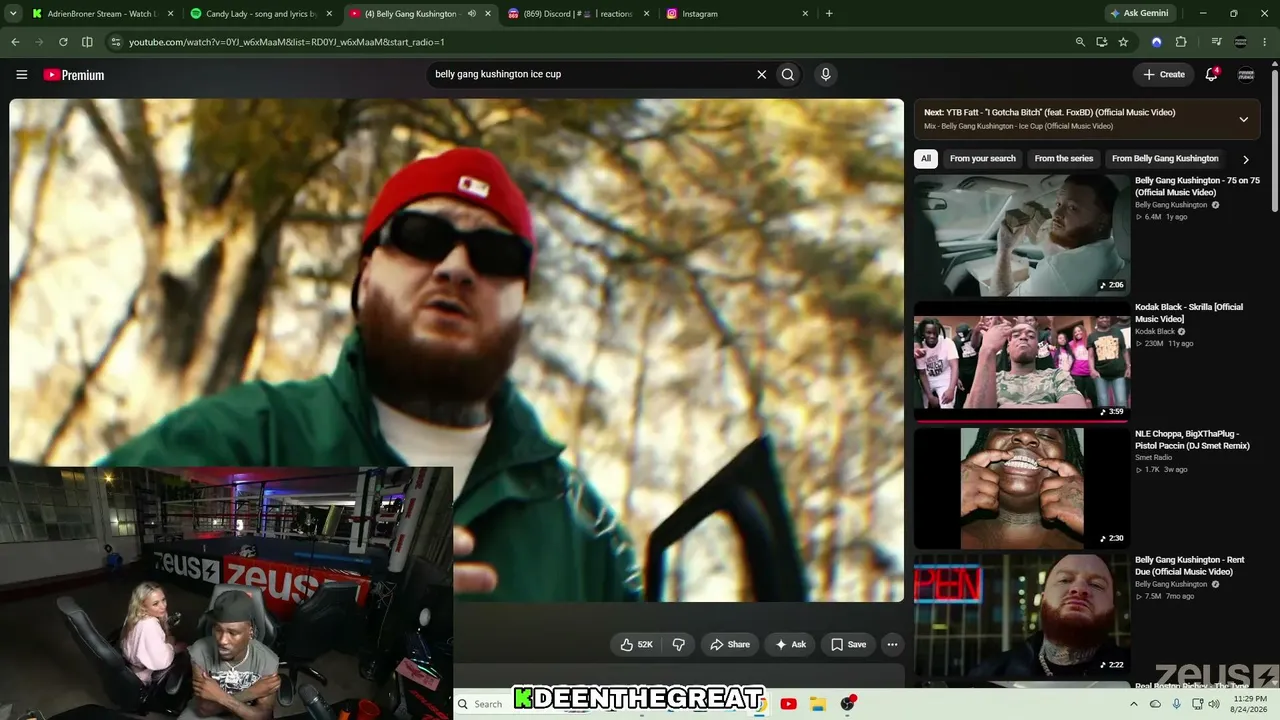Viewport: 1280px width, 720px height.
Task: Open Kodak Black Skrilla thumbnail
Action: [x=1021, y=362]
